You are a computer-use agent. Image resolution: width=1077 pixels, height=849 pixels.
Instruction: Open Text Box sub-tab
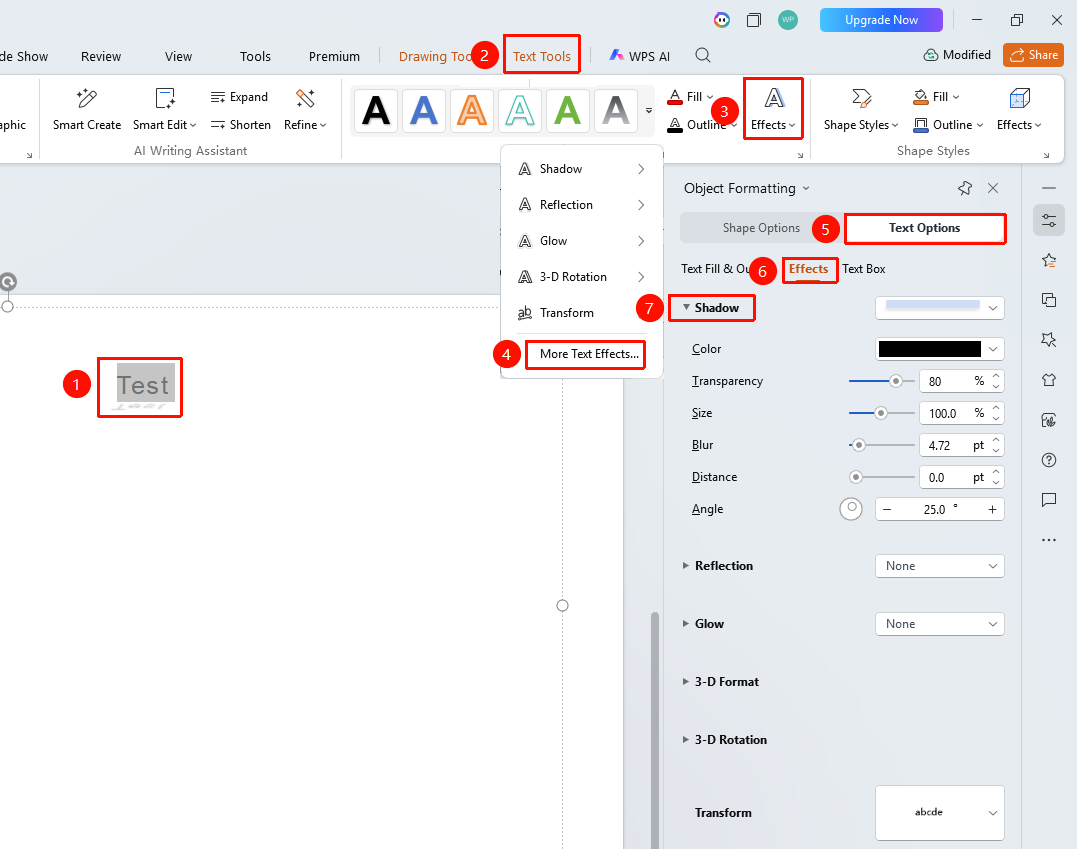(864, 269)
